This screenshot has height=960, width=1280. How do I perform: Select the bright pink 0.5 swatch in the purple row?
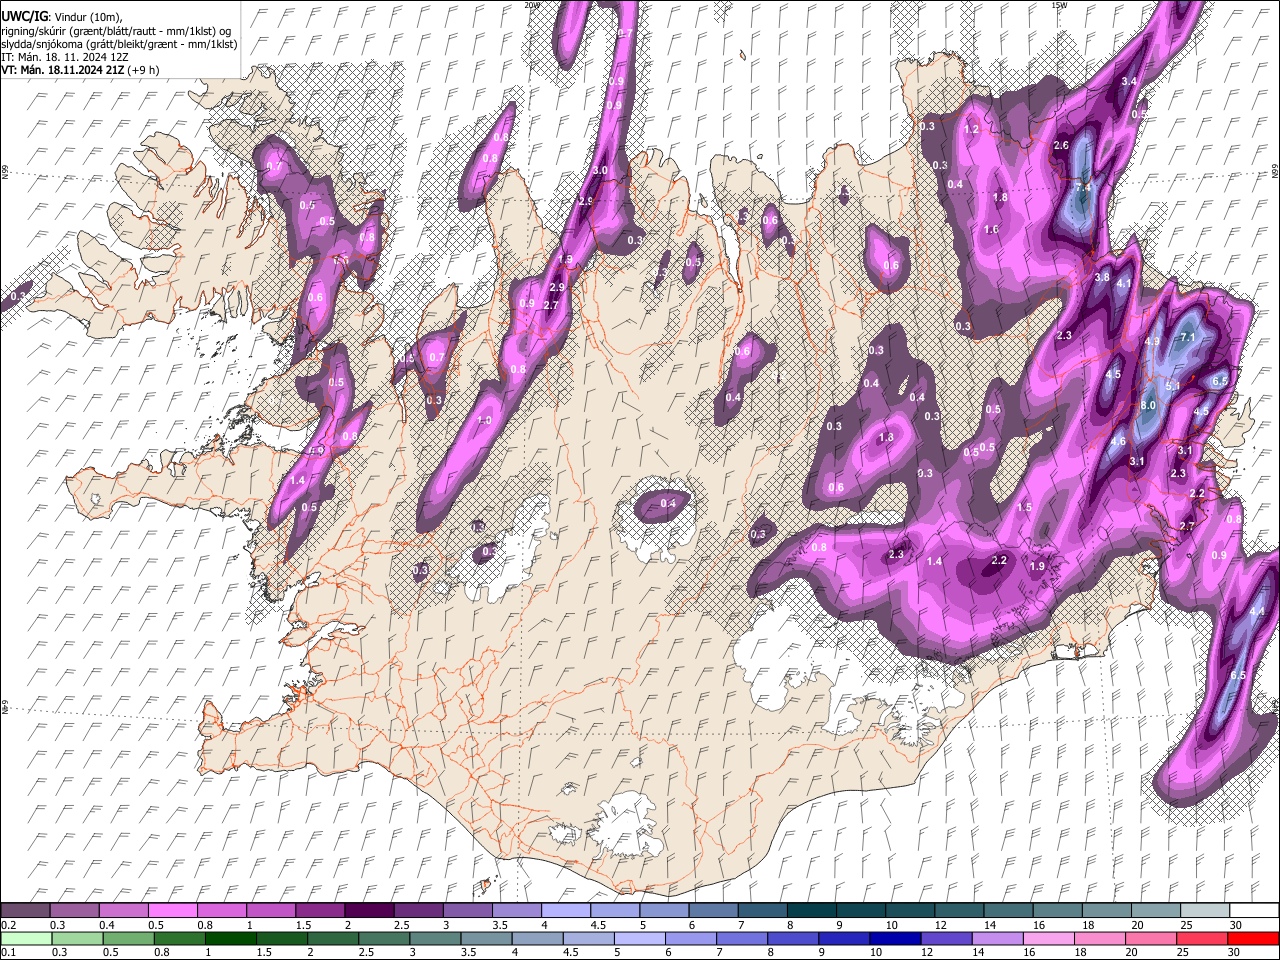[x=172, y=911]
